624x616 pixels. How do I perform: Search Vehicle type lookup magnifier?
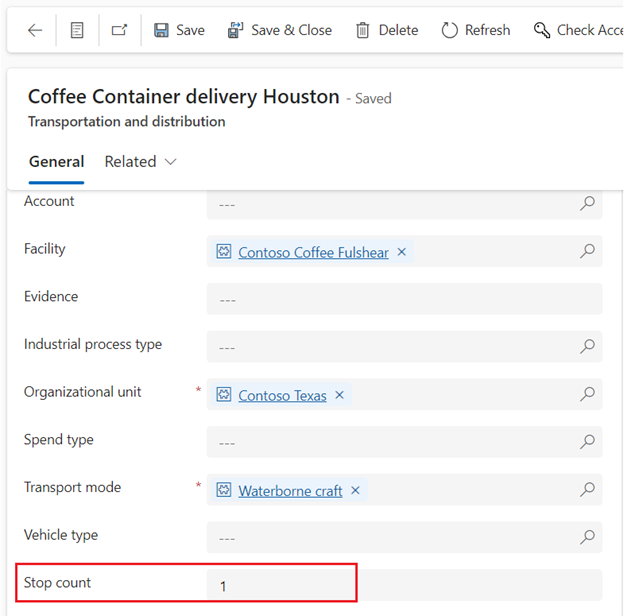tap(587, 537)
